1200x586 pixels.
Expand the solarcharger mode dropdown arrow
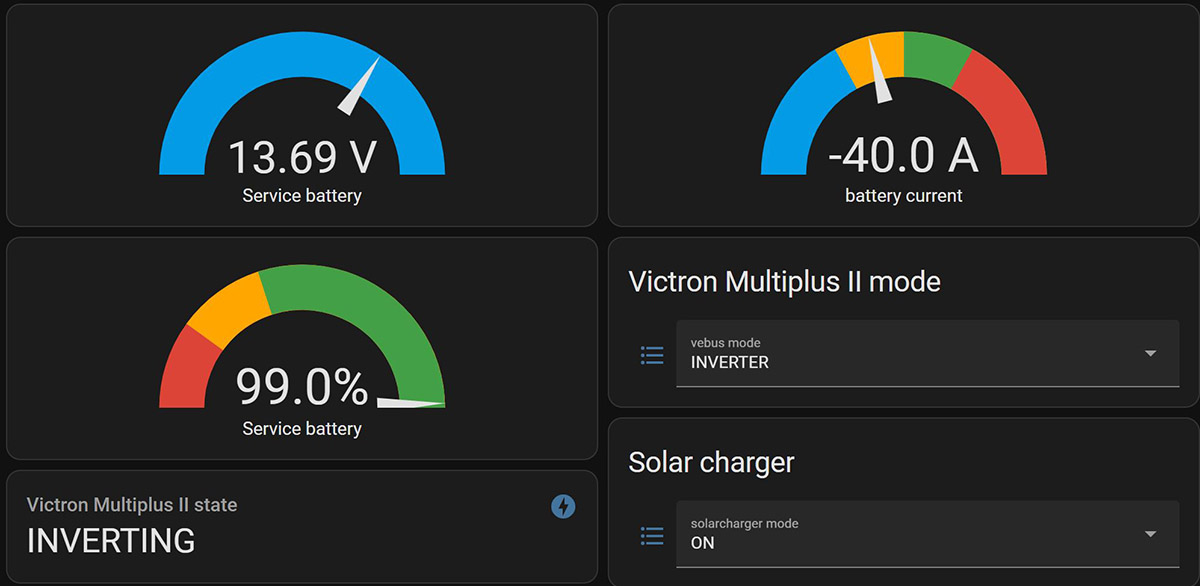1150,534
